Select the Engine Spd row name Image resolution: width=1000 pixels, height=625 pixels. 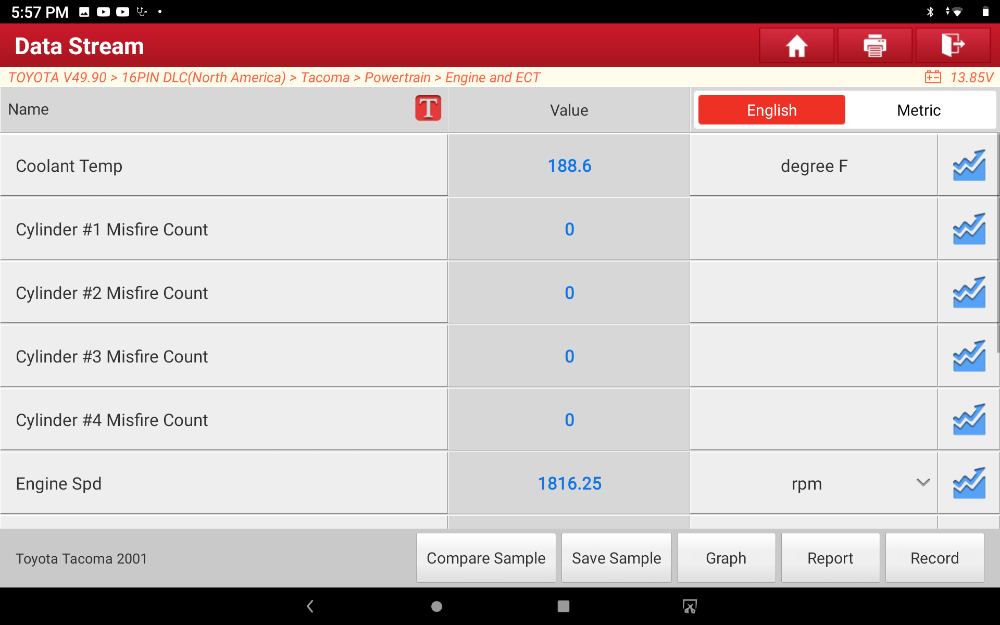coord(59,483)
